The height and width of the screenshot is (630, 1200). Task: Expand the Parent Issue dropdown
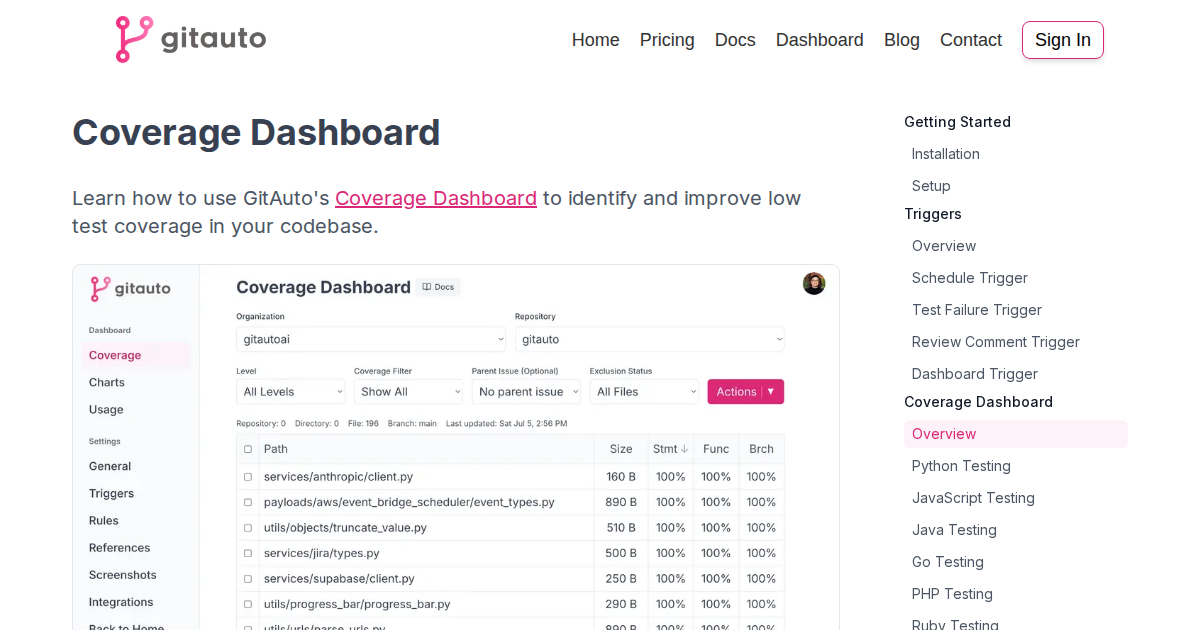(526, 392)
